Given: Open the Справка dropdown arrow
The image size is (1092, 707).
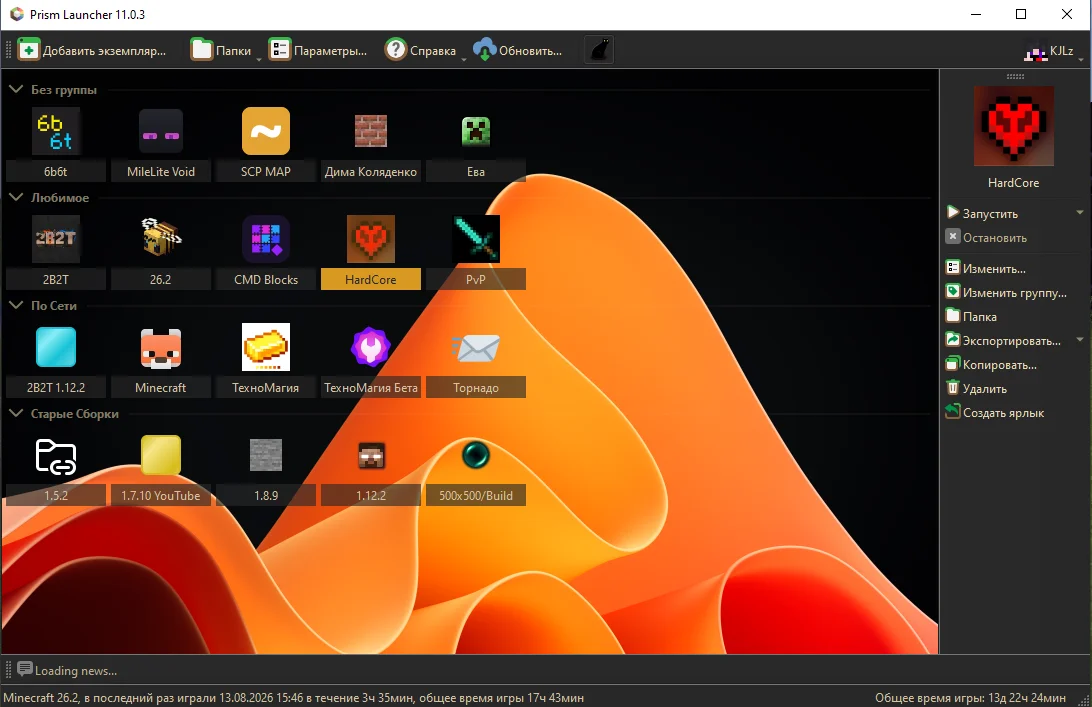Looking at the screenshot, I should pyautogui.click(x=463, y=59).
